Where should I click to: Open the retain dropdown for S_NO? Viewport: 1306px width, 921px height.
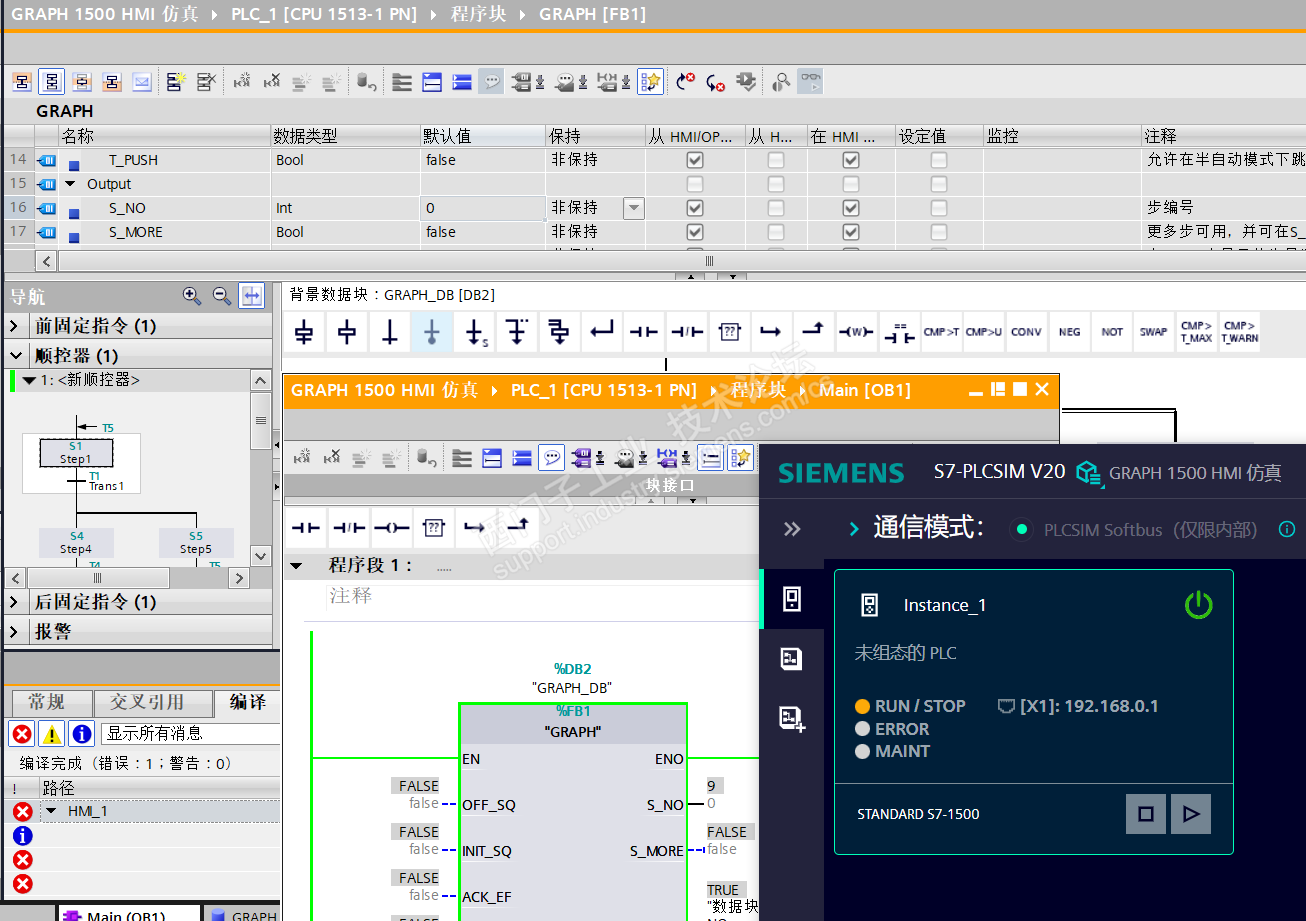click(x=633, y=208)
